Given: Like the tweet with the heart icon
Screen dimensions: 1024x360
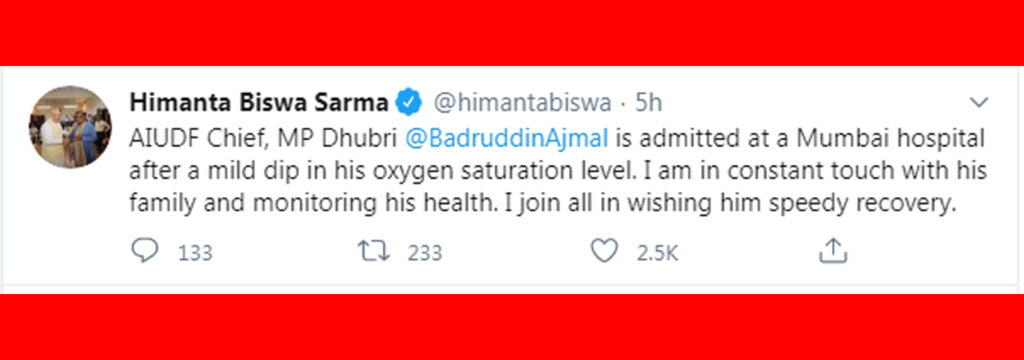Looking at the screenshot, I should coord(604,251).
